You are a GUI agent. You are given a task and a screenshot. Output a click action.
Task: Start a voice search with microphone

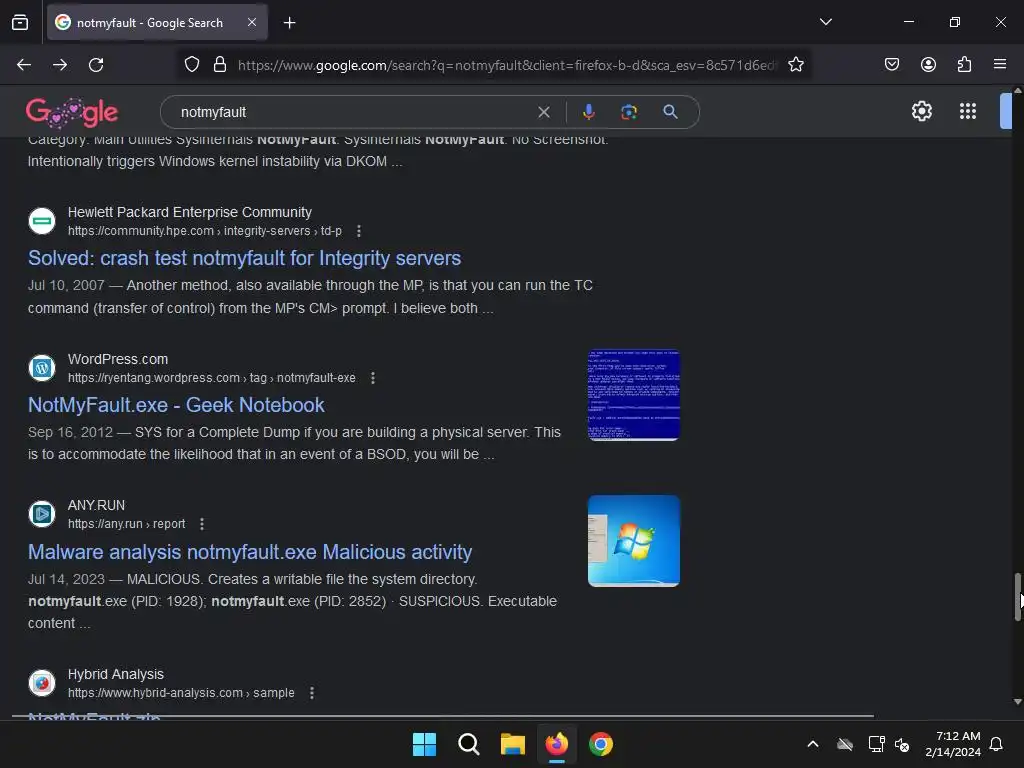point(588,112)
